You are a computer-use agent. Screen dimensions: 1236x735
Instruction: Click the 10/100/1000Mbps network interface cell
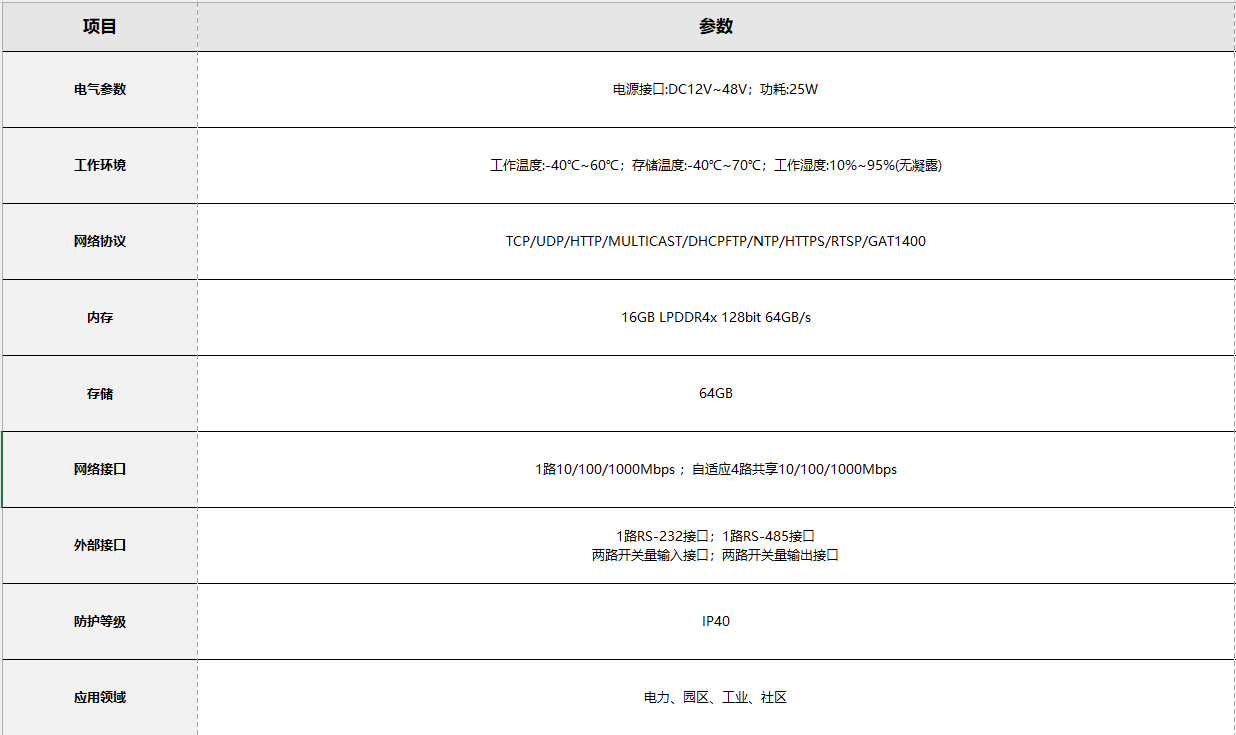click(715, 469)
